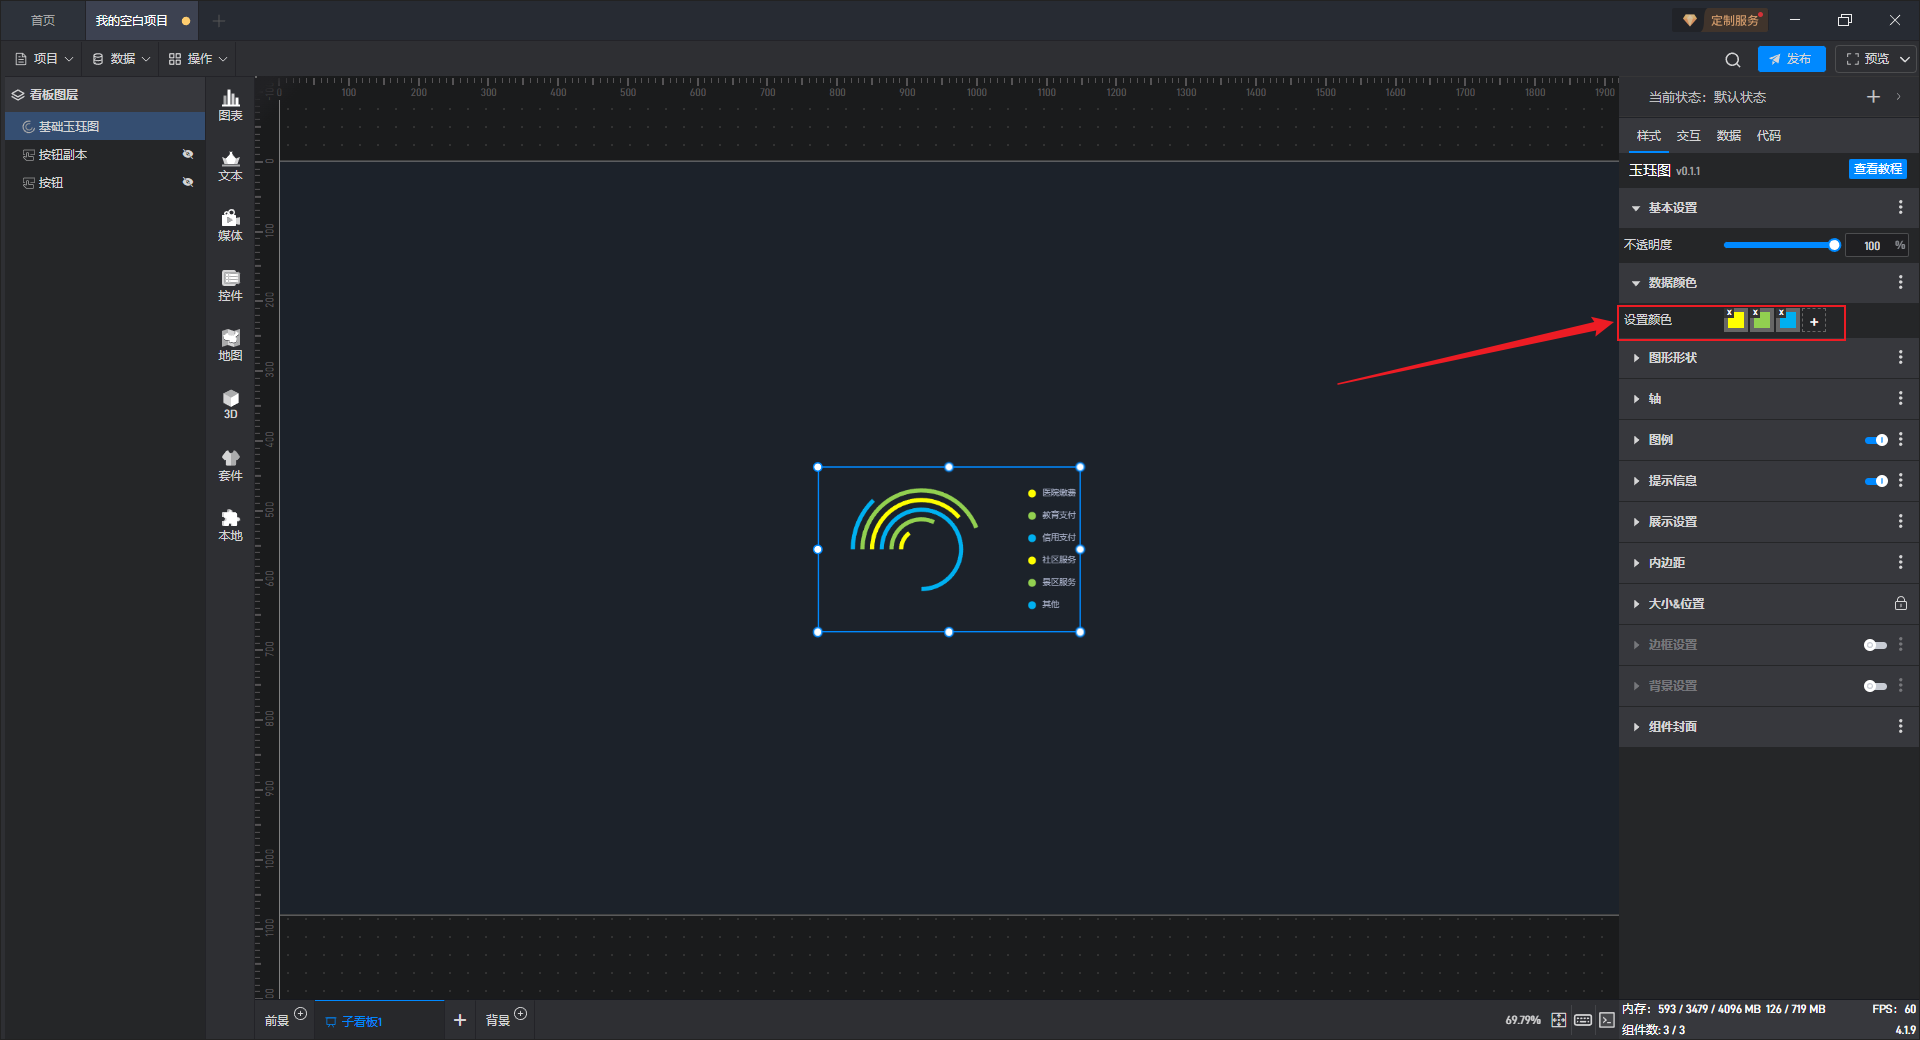Expand the 轴 axis section
This screenshot has width=1920, height=1040.
[1636, 399]
